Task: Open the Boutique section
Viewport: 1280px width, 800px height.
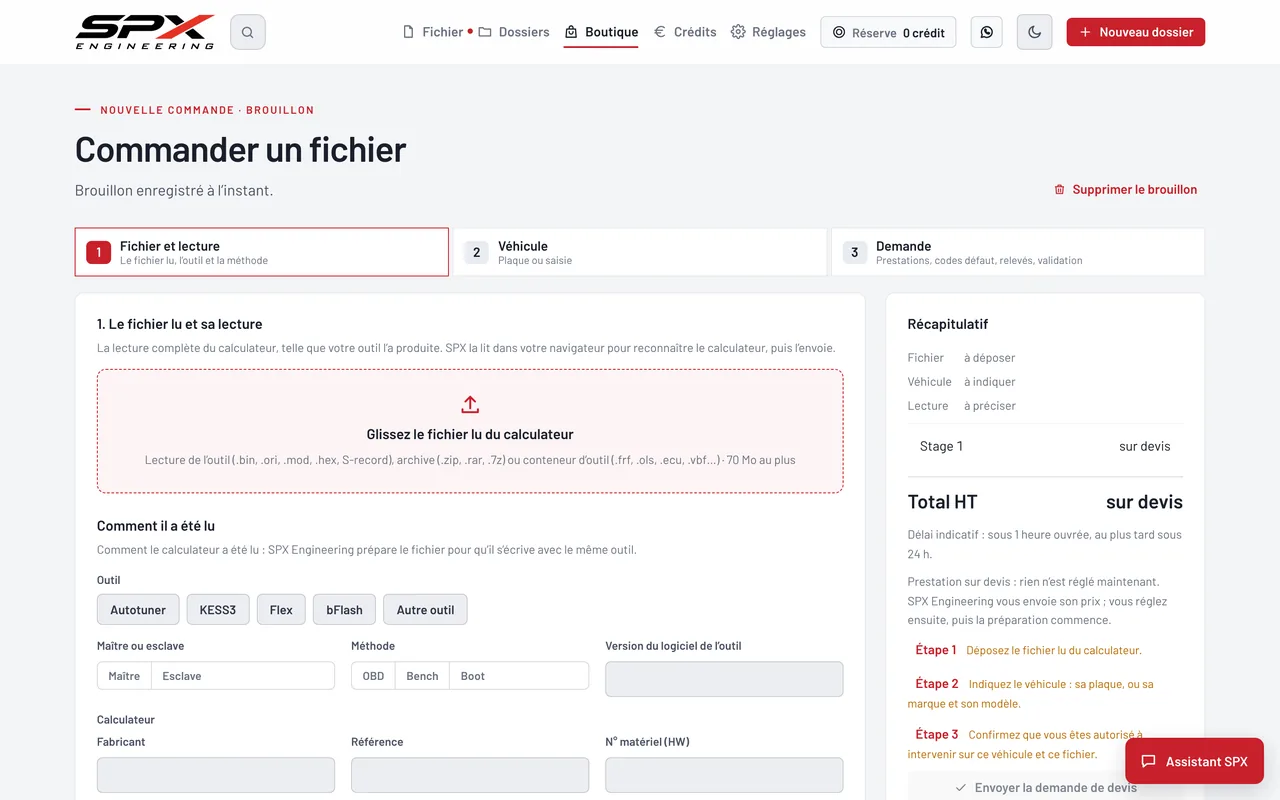Action: click(601, 32)
